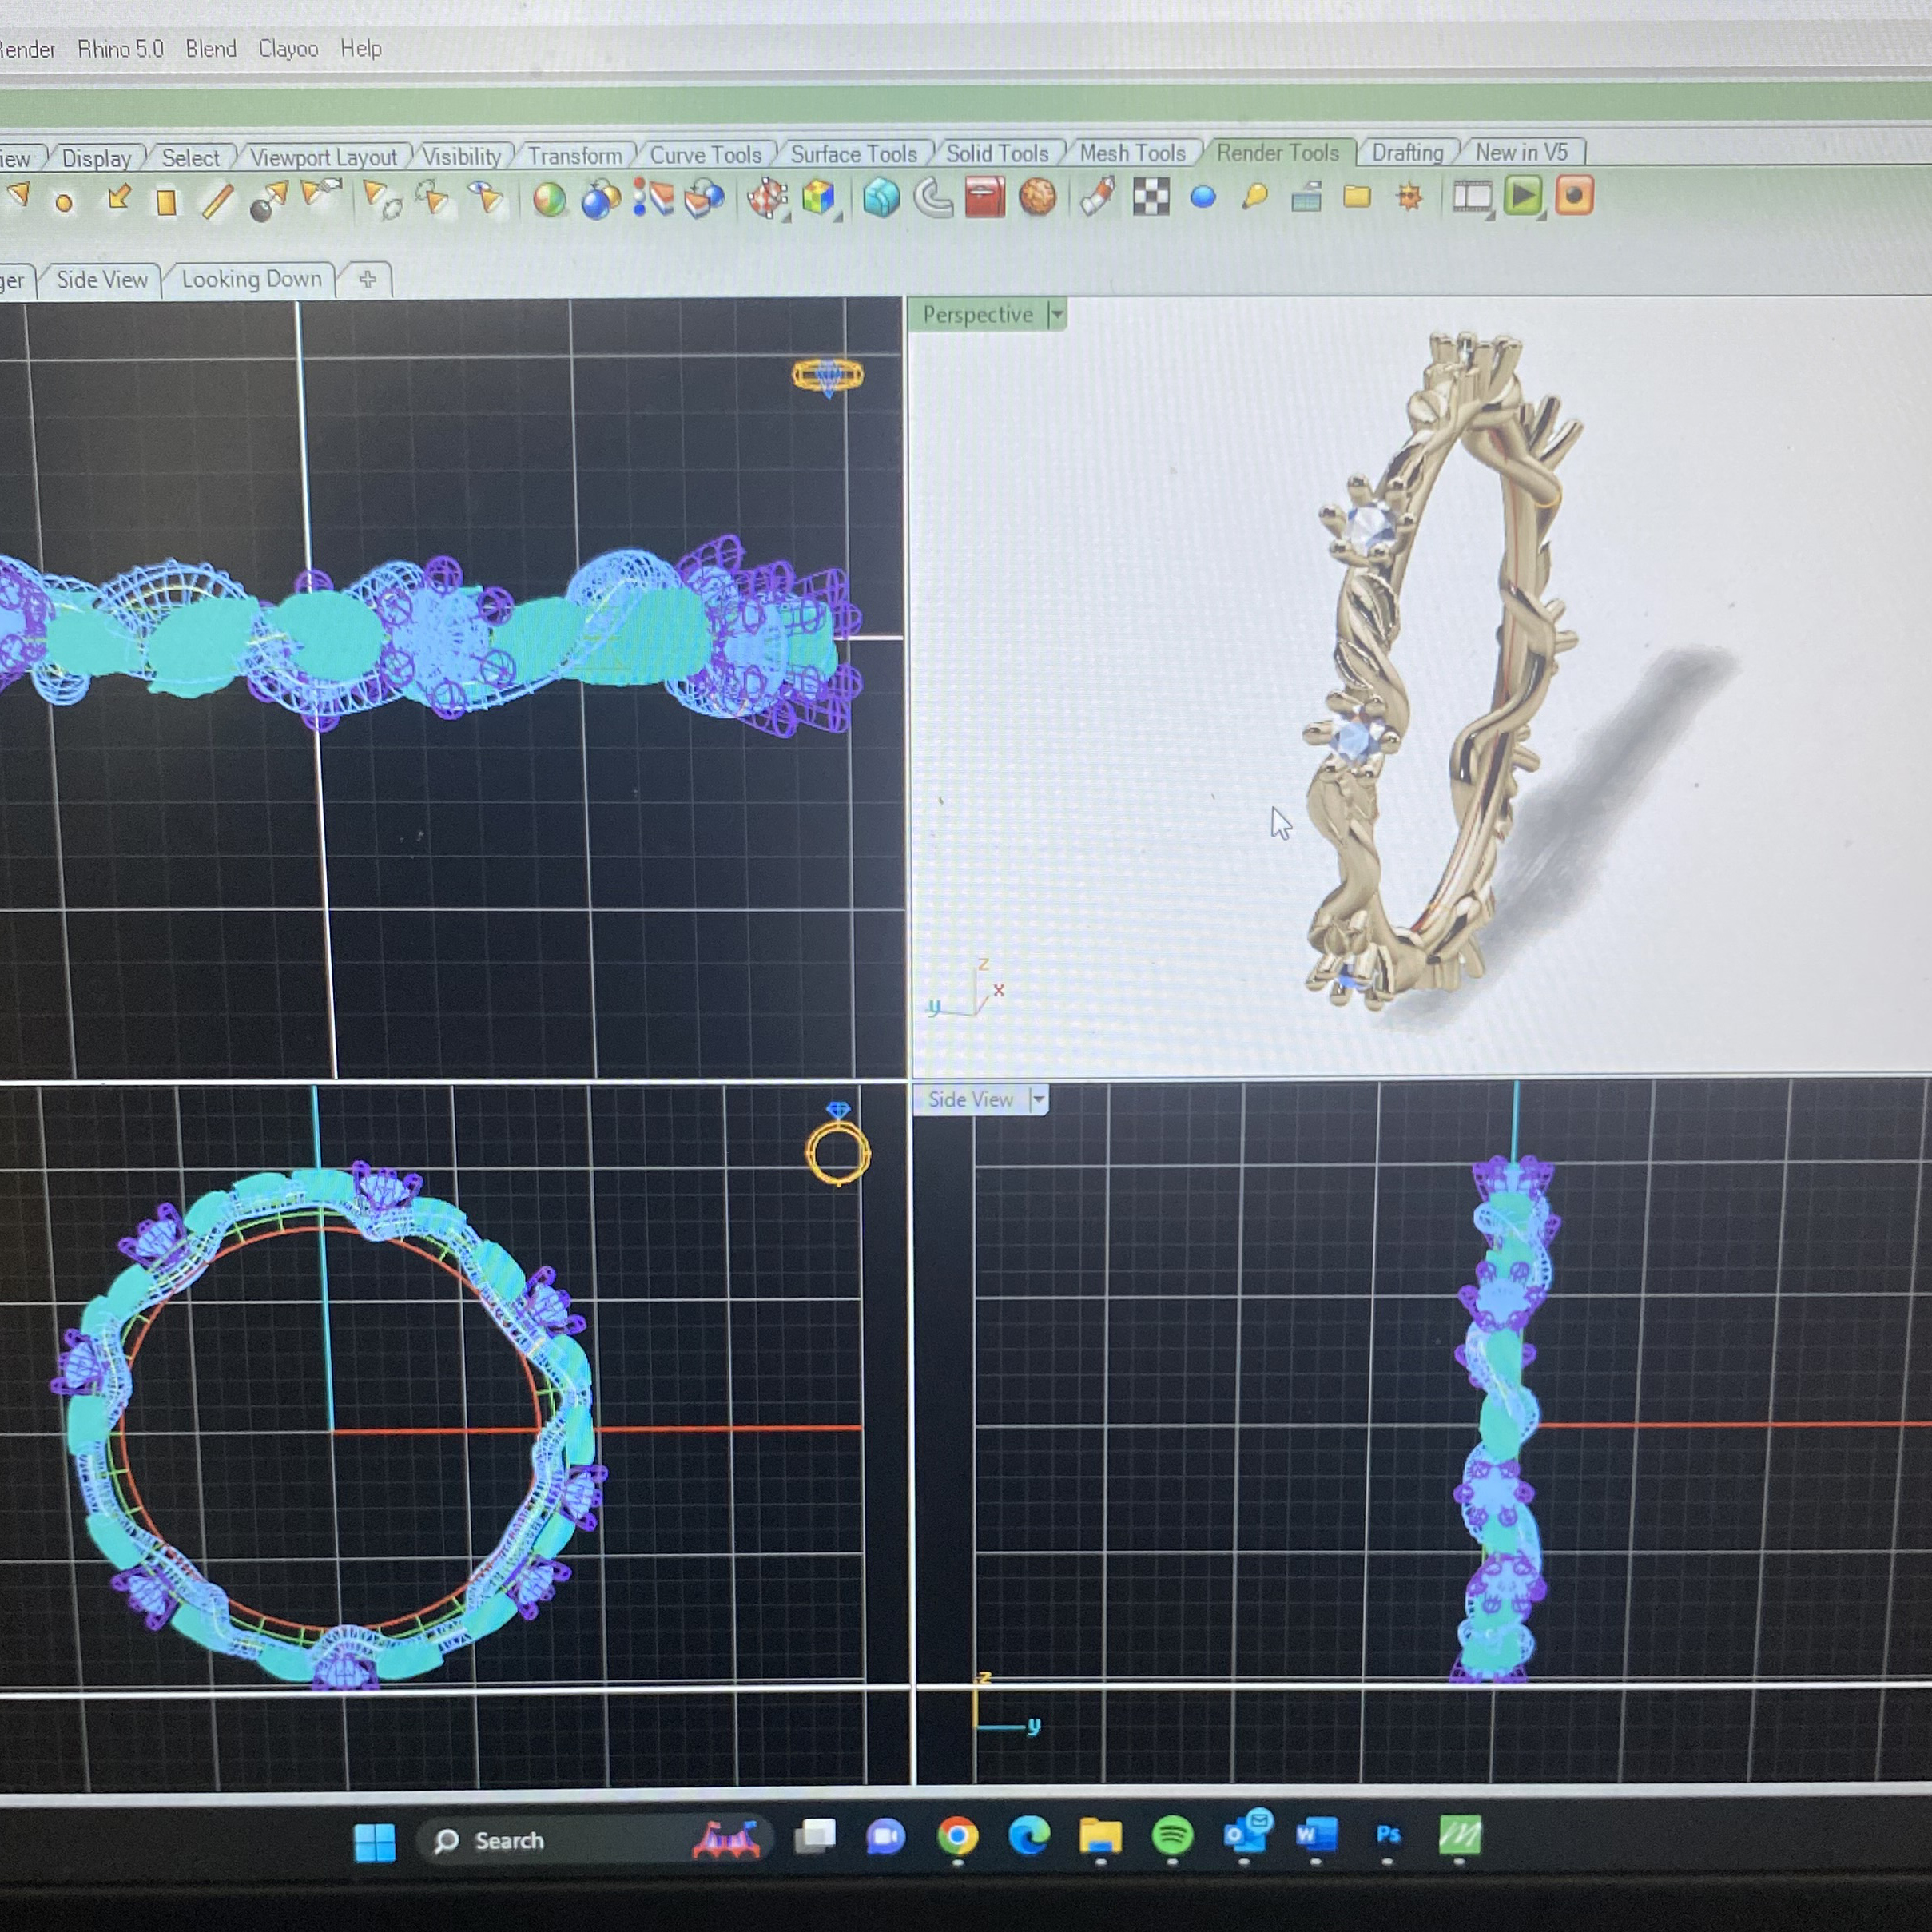Viewport: 1932px width, 1932px height.
Task: Switch to Viewport Layout tab
Action: [323, 157]
